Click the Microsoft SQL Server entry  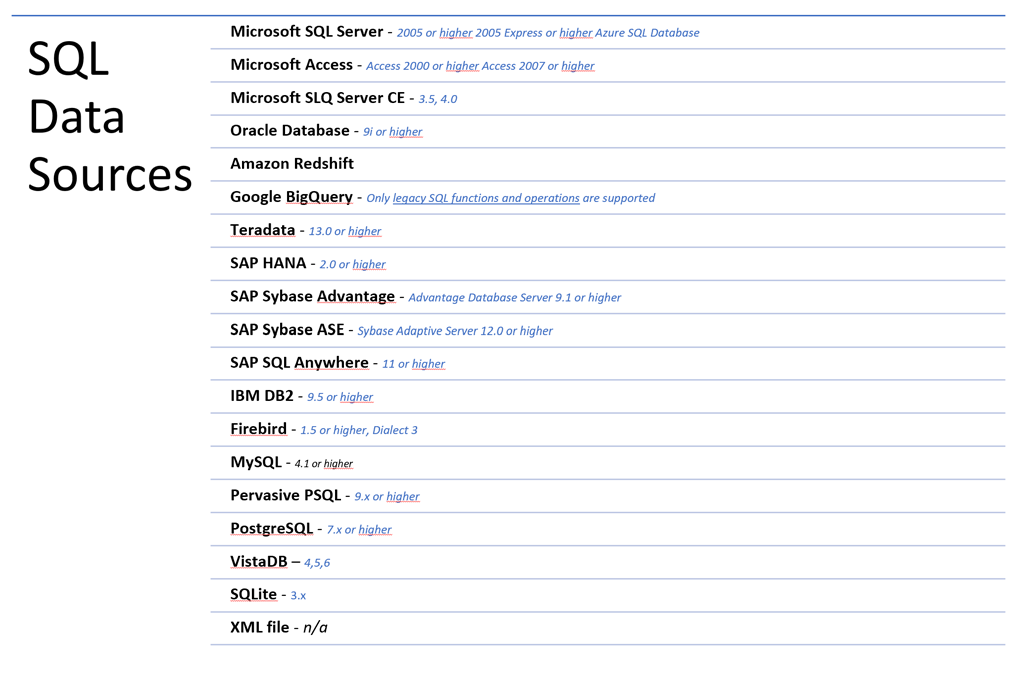[x=607, y=32]
